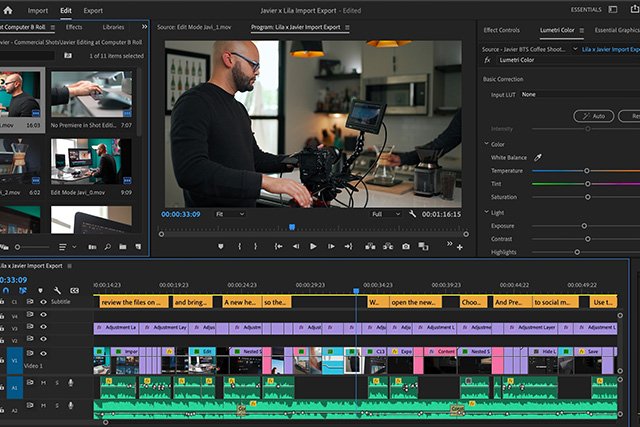Click the search icon in Project panel
Screen dimensions: 640x427
(107, 245)
